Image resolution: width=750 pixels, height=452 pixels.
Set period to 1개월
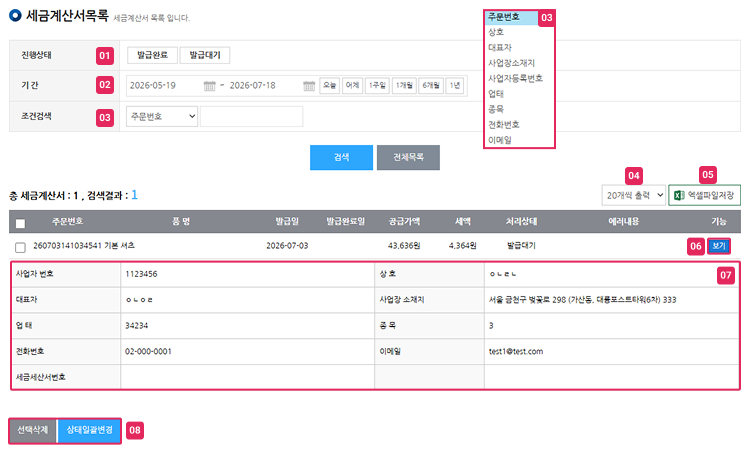pyautogui.click(x=404, y=86)
